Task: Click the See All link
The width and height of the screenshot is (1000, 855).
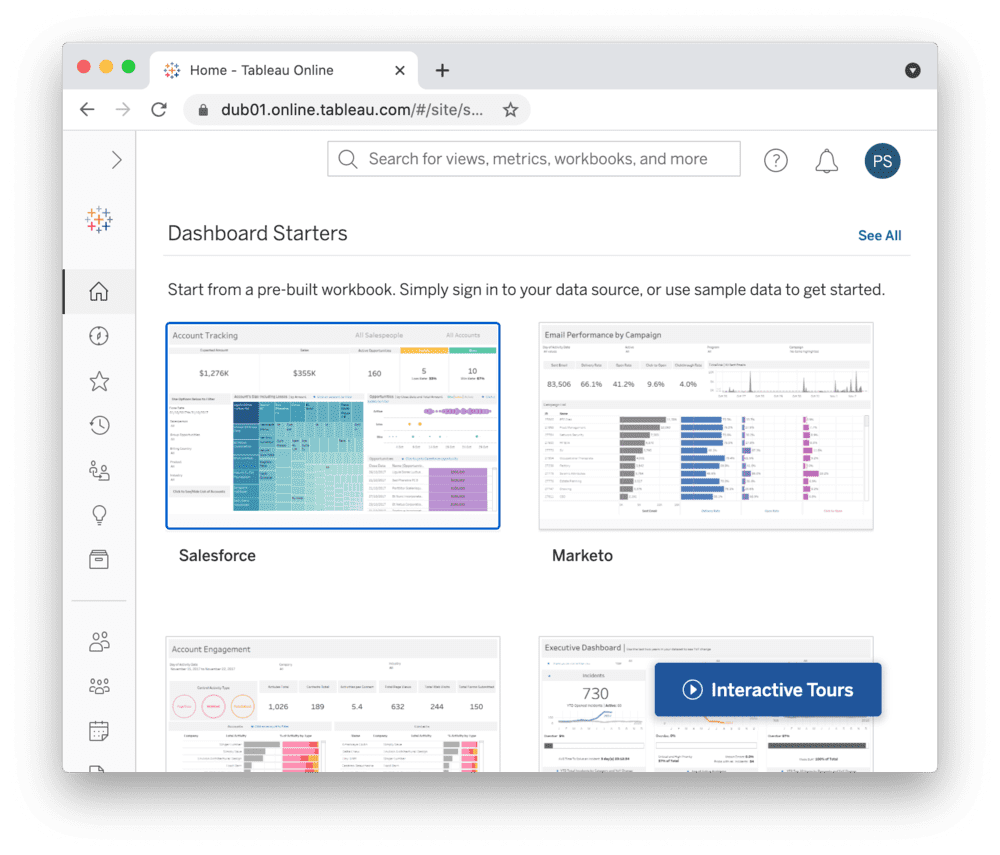Action: tap(879, 235)
